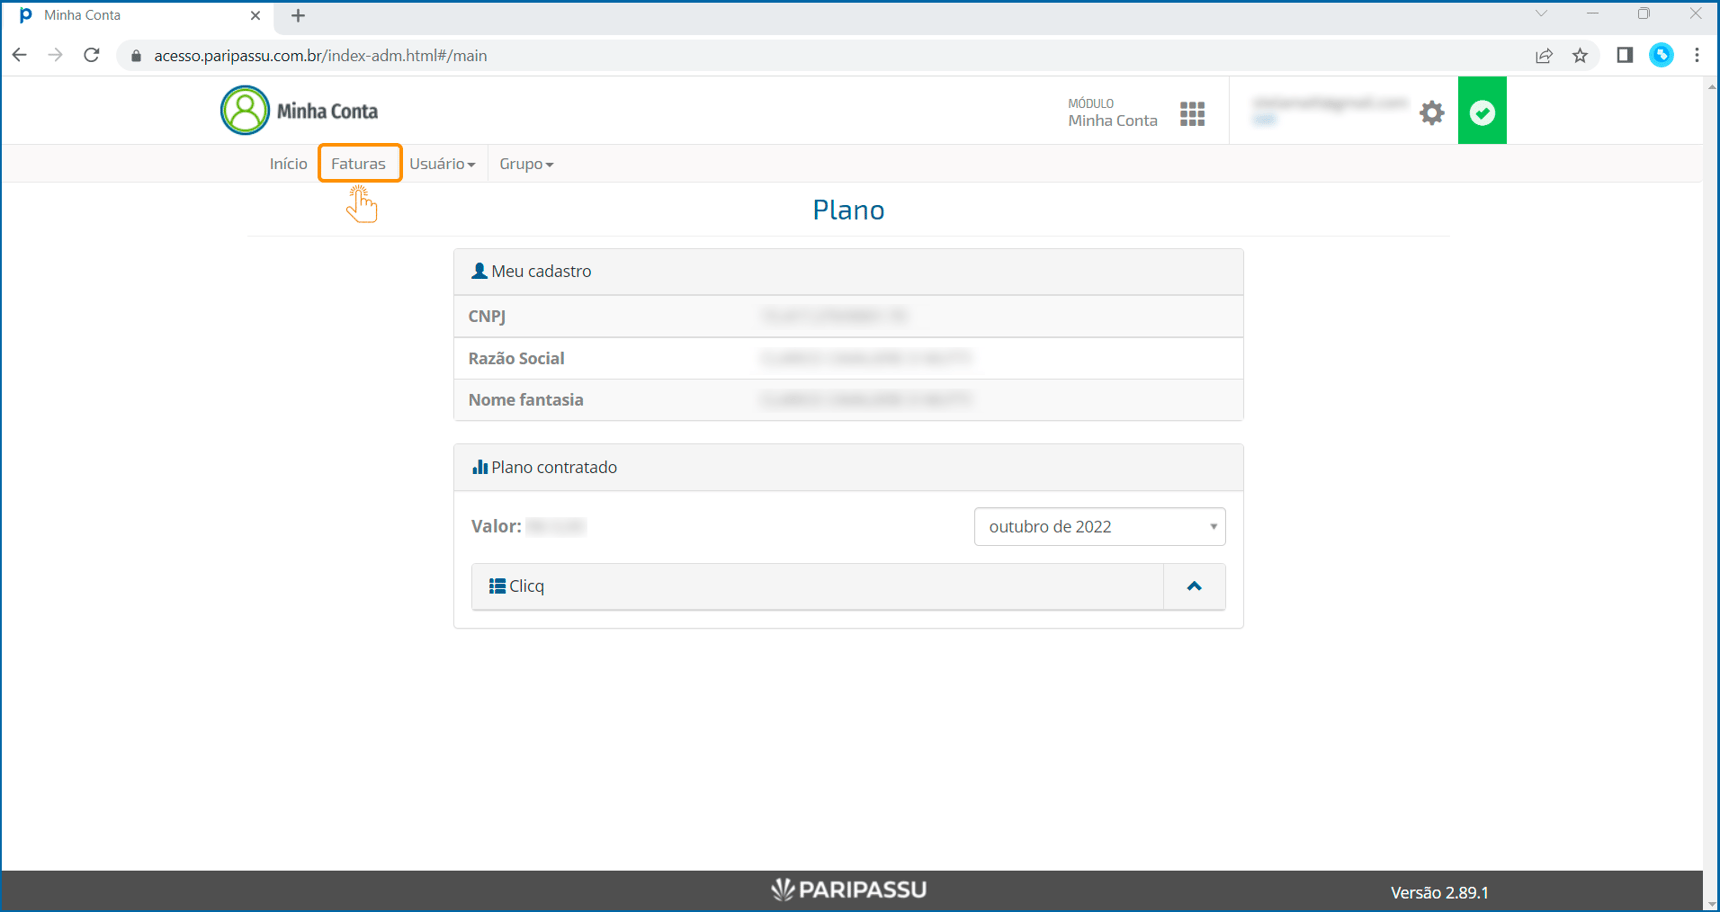Bookmark this page with the star icon

coord(1580,56)
